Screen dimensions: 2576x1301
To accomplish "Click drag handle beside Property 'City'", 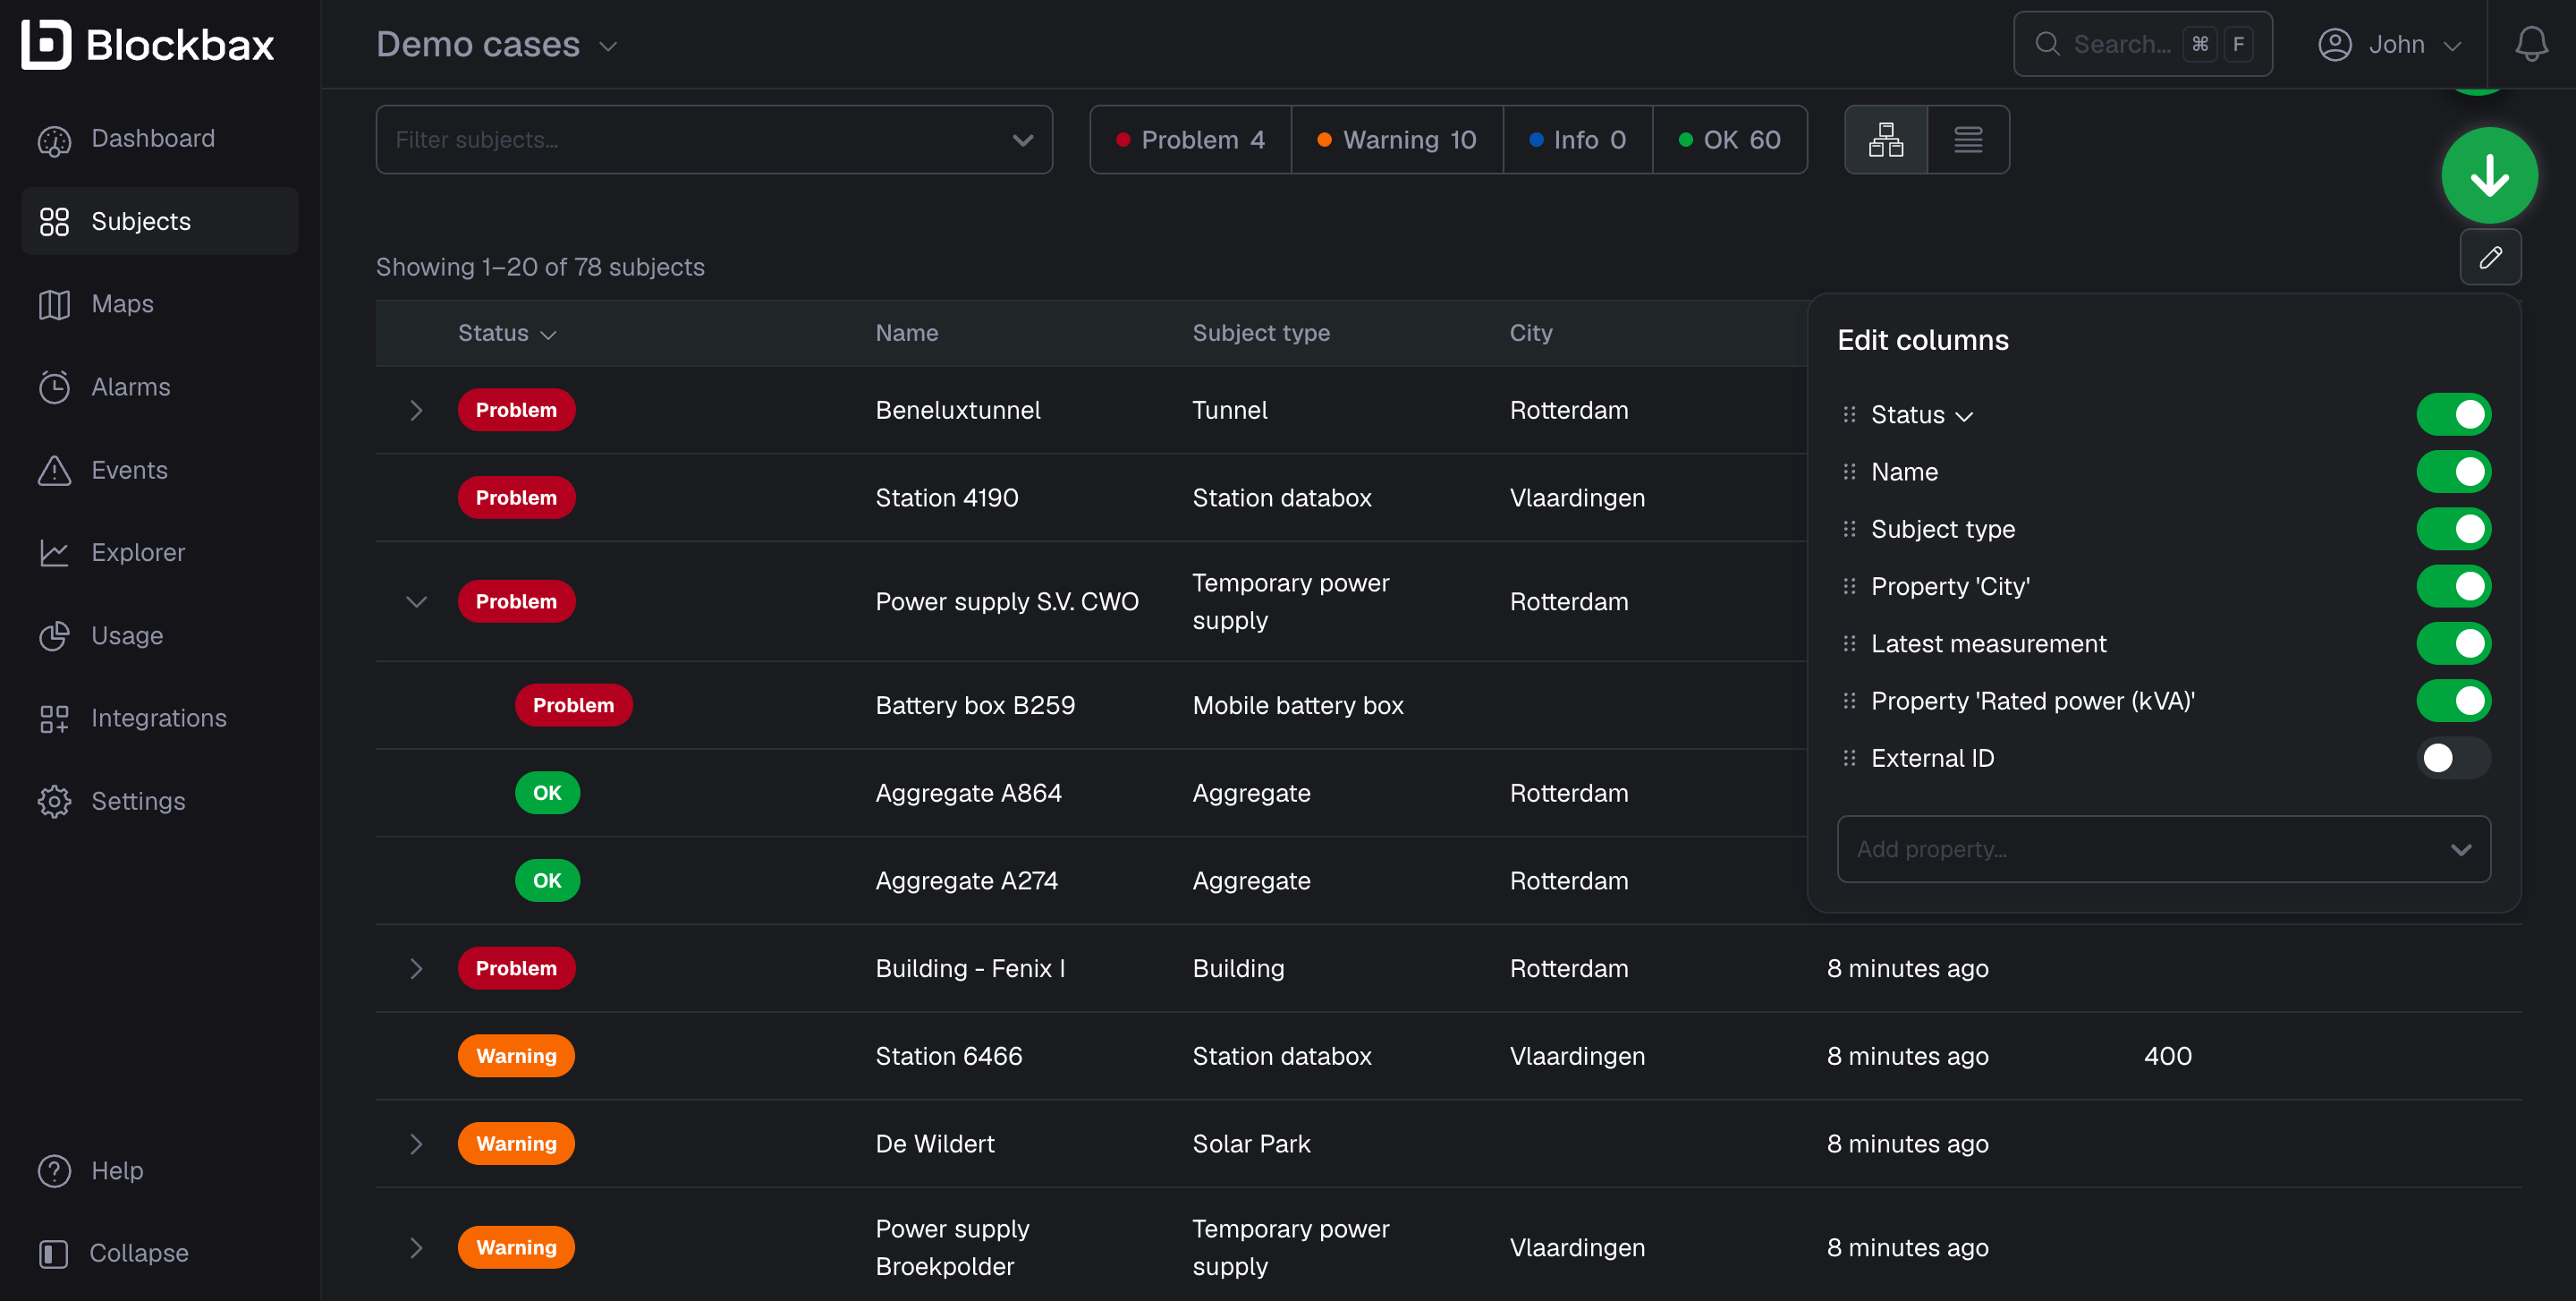I will pyautogui.click(x=1849, y=586).
